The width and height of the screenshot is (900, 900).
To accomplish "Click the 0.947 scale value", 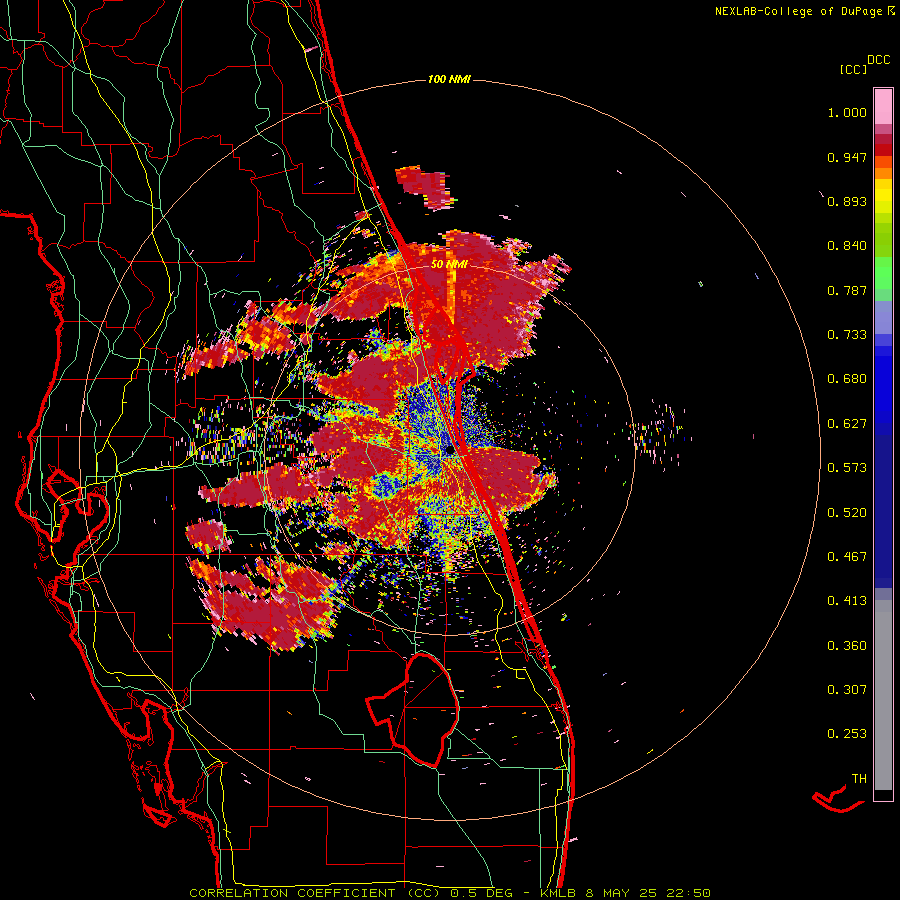I will [847, 157].
